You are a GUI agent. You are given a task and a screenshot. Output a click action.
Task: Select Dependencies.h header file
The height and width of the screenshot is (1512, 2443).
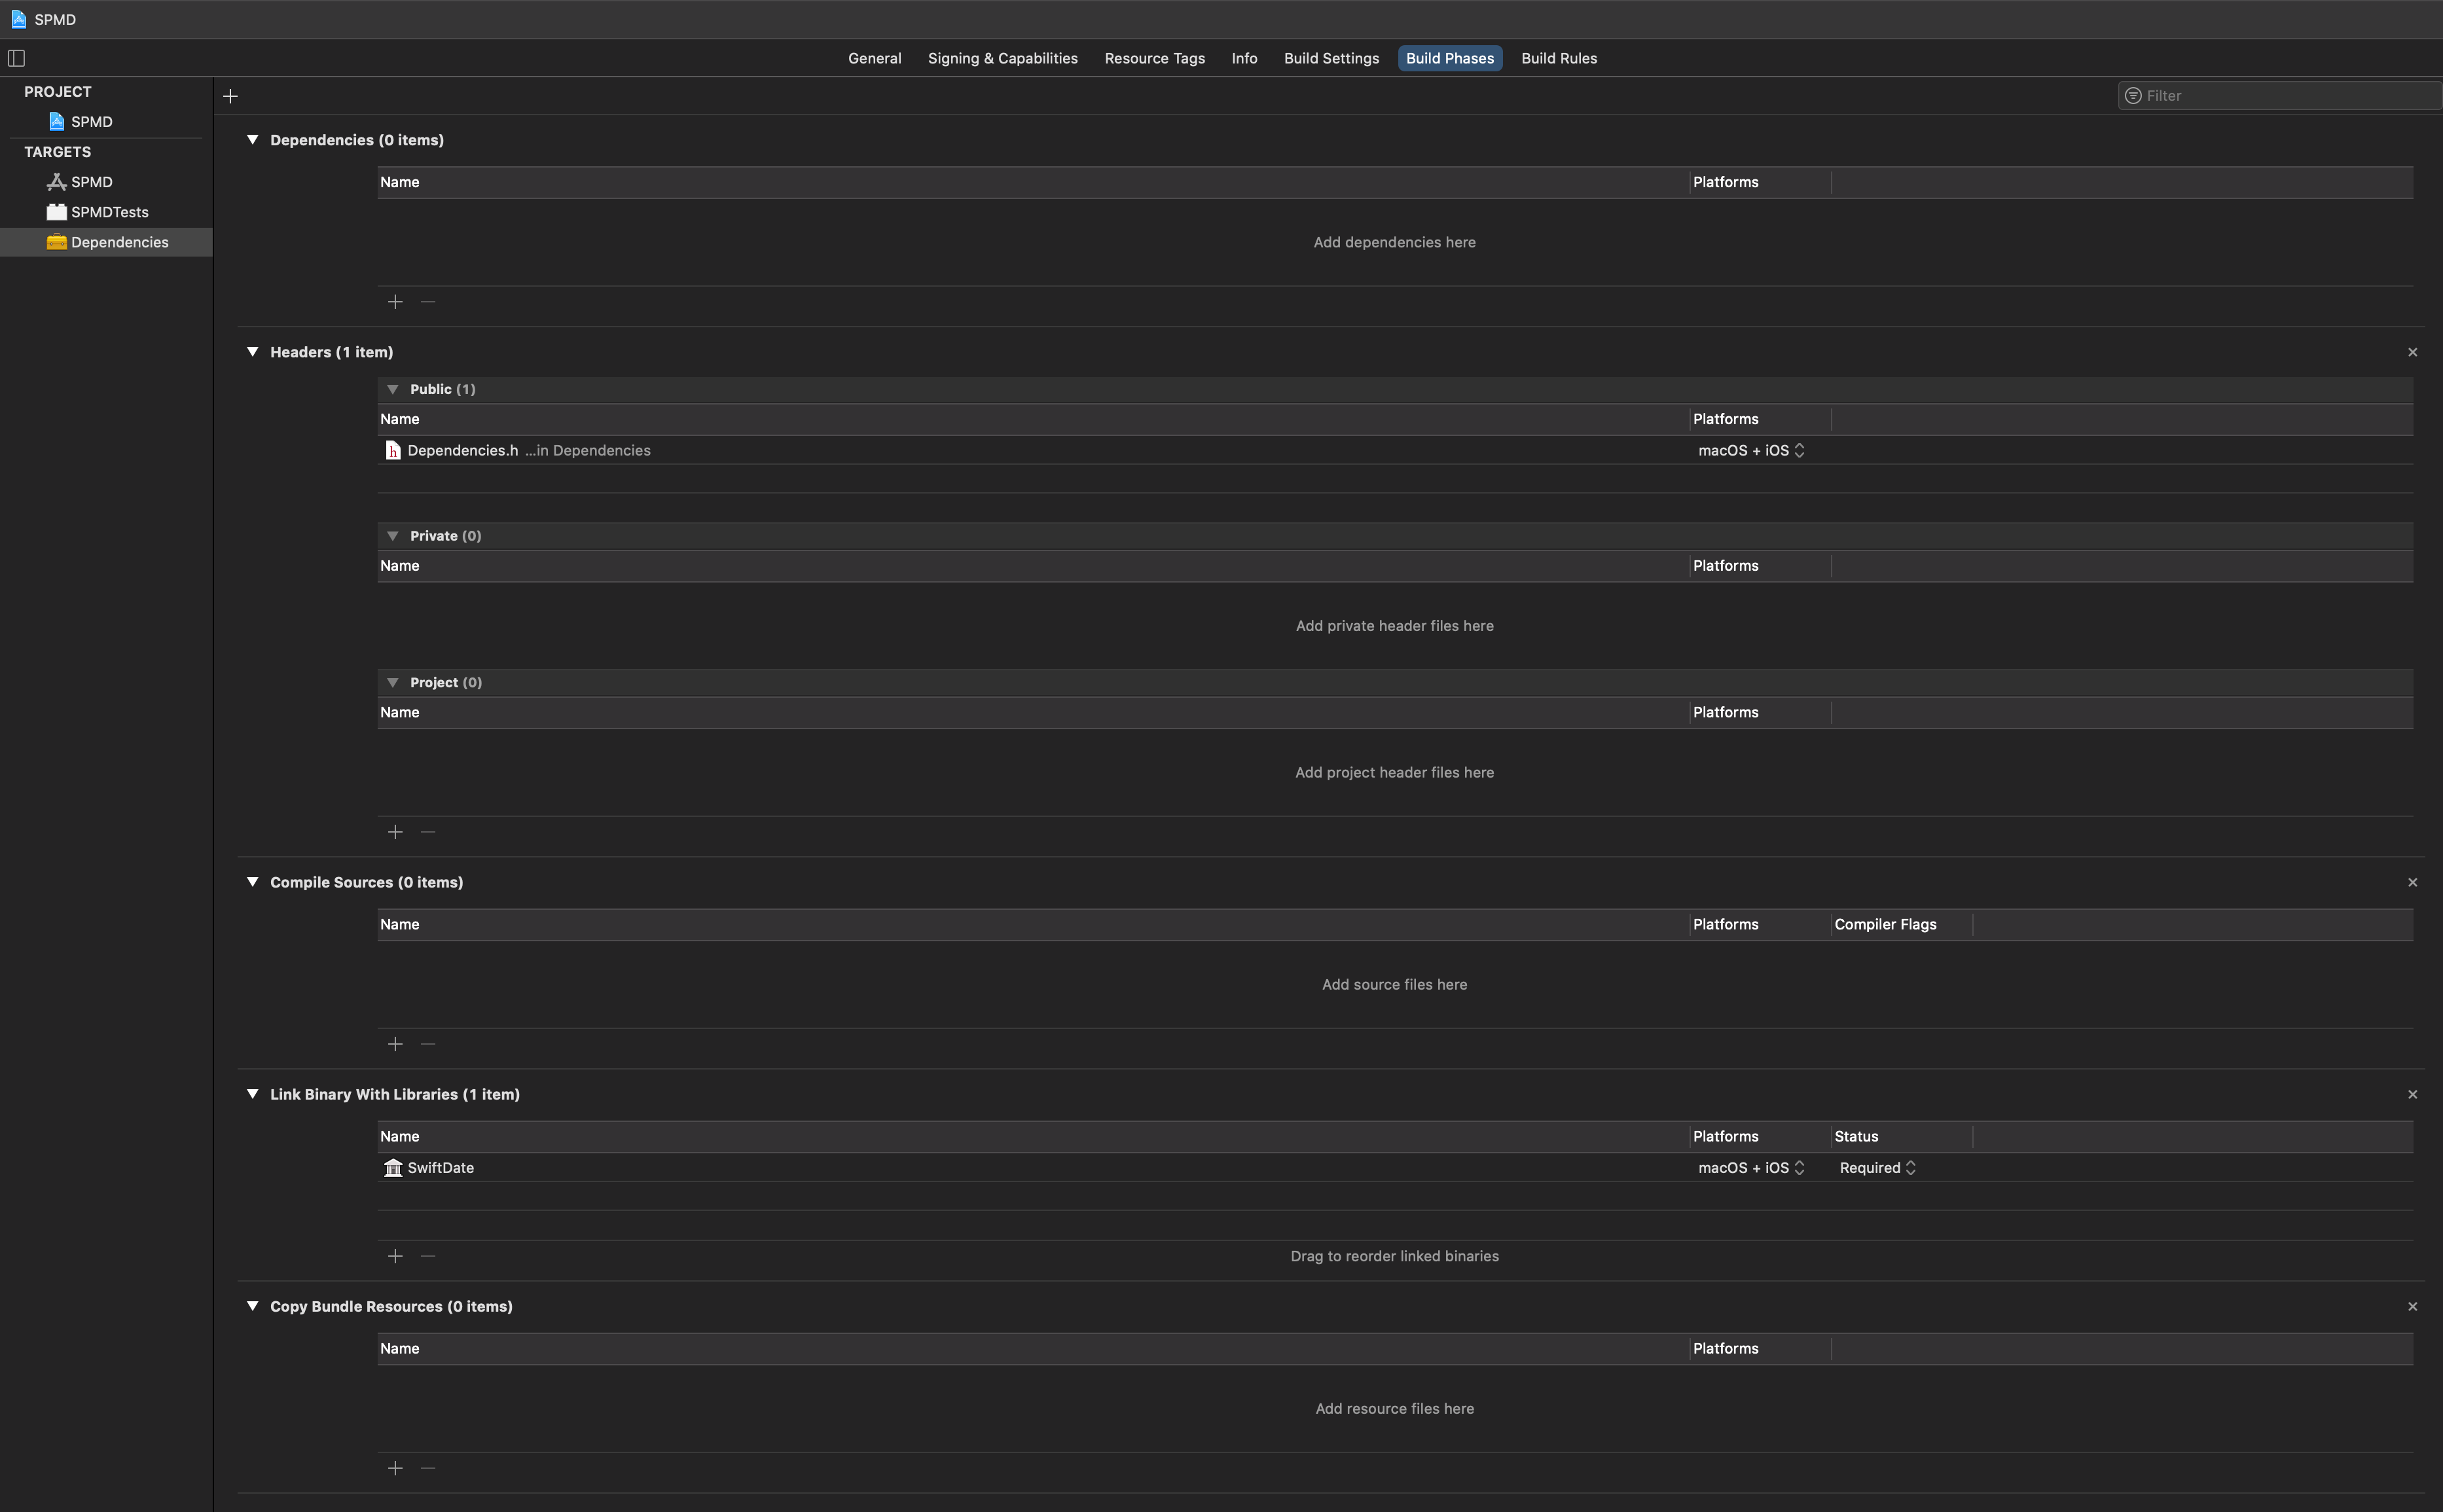pos(463,450)
